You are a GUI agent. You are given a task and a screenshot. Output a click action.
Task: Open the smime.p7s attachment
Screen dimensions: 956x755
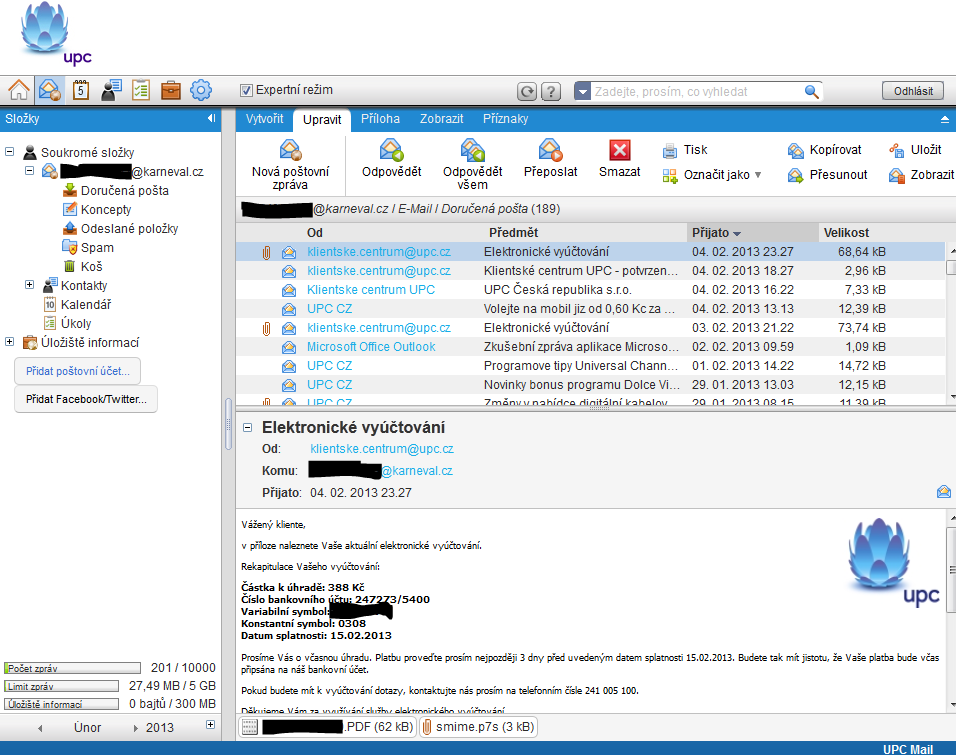click(479, 727)
